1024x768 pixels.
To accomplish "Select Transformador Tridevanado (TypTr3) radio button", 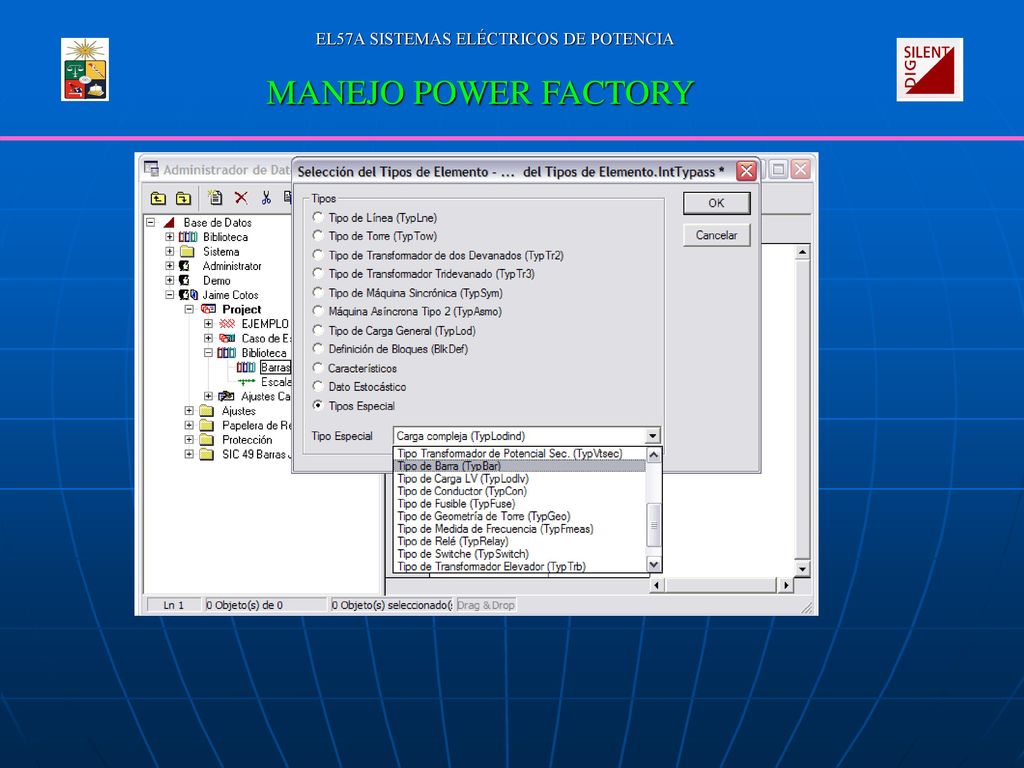I will click(318, 273).
